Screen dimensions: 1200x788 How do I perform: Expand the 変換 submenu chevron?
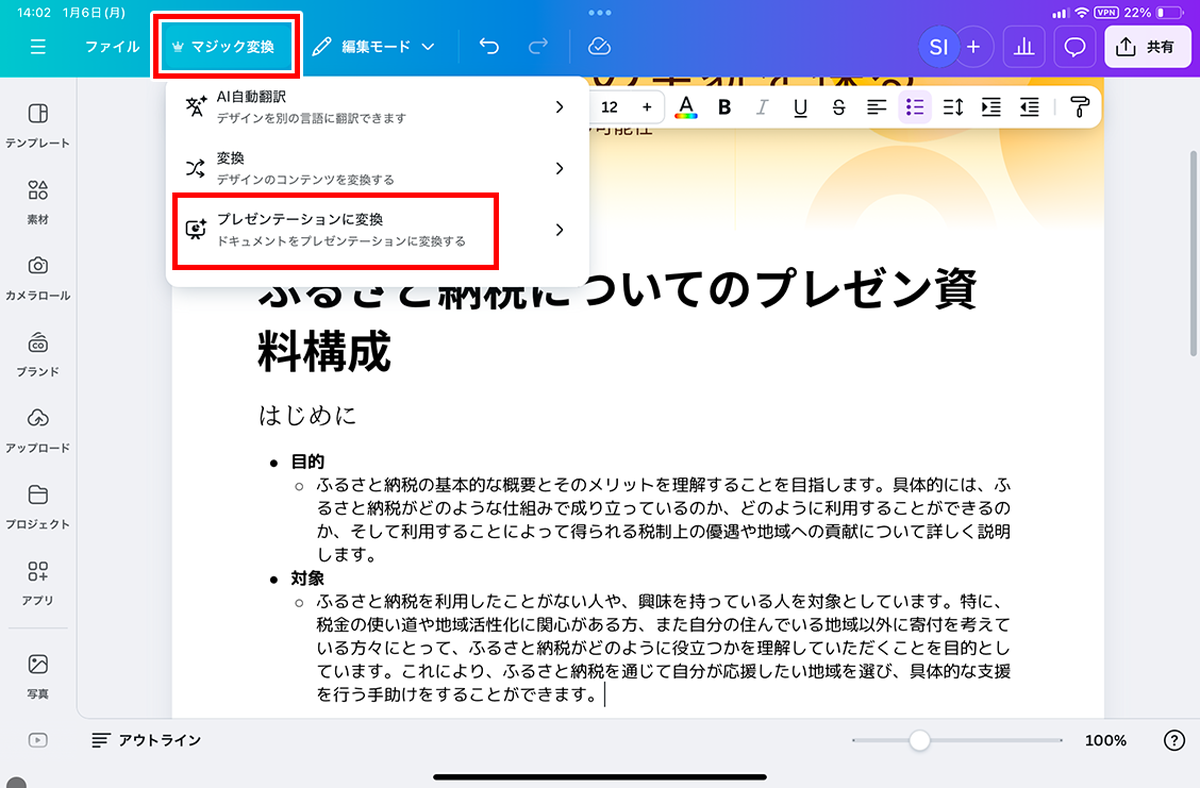559,168
